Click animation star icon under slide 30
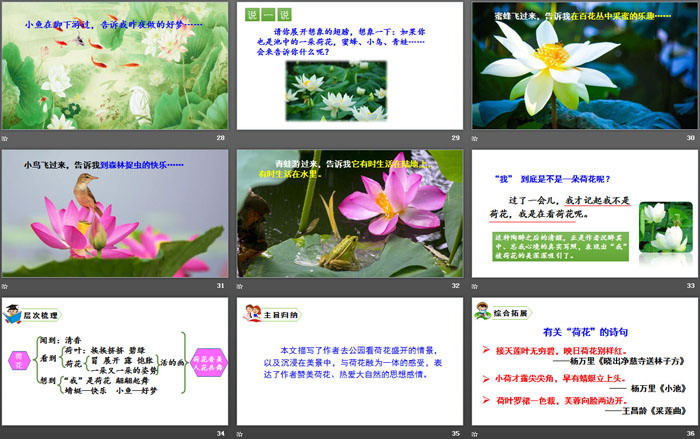The width and height of the screenshot is (700, 439). (475, 138)
